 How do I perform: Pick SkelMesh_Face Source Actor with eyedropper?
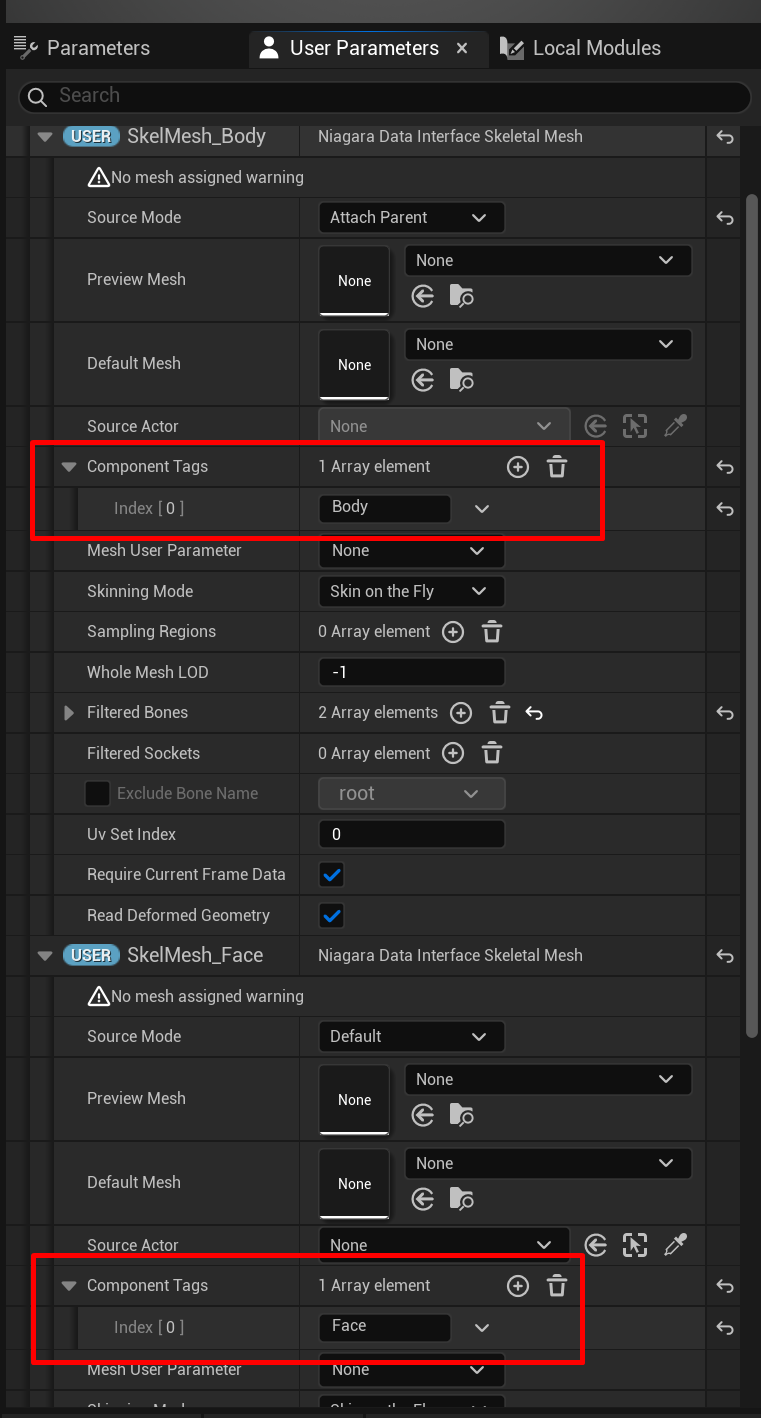(676, 1245)
